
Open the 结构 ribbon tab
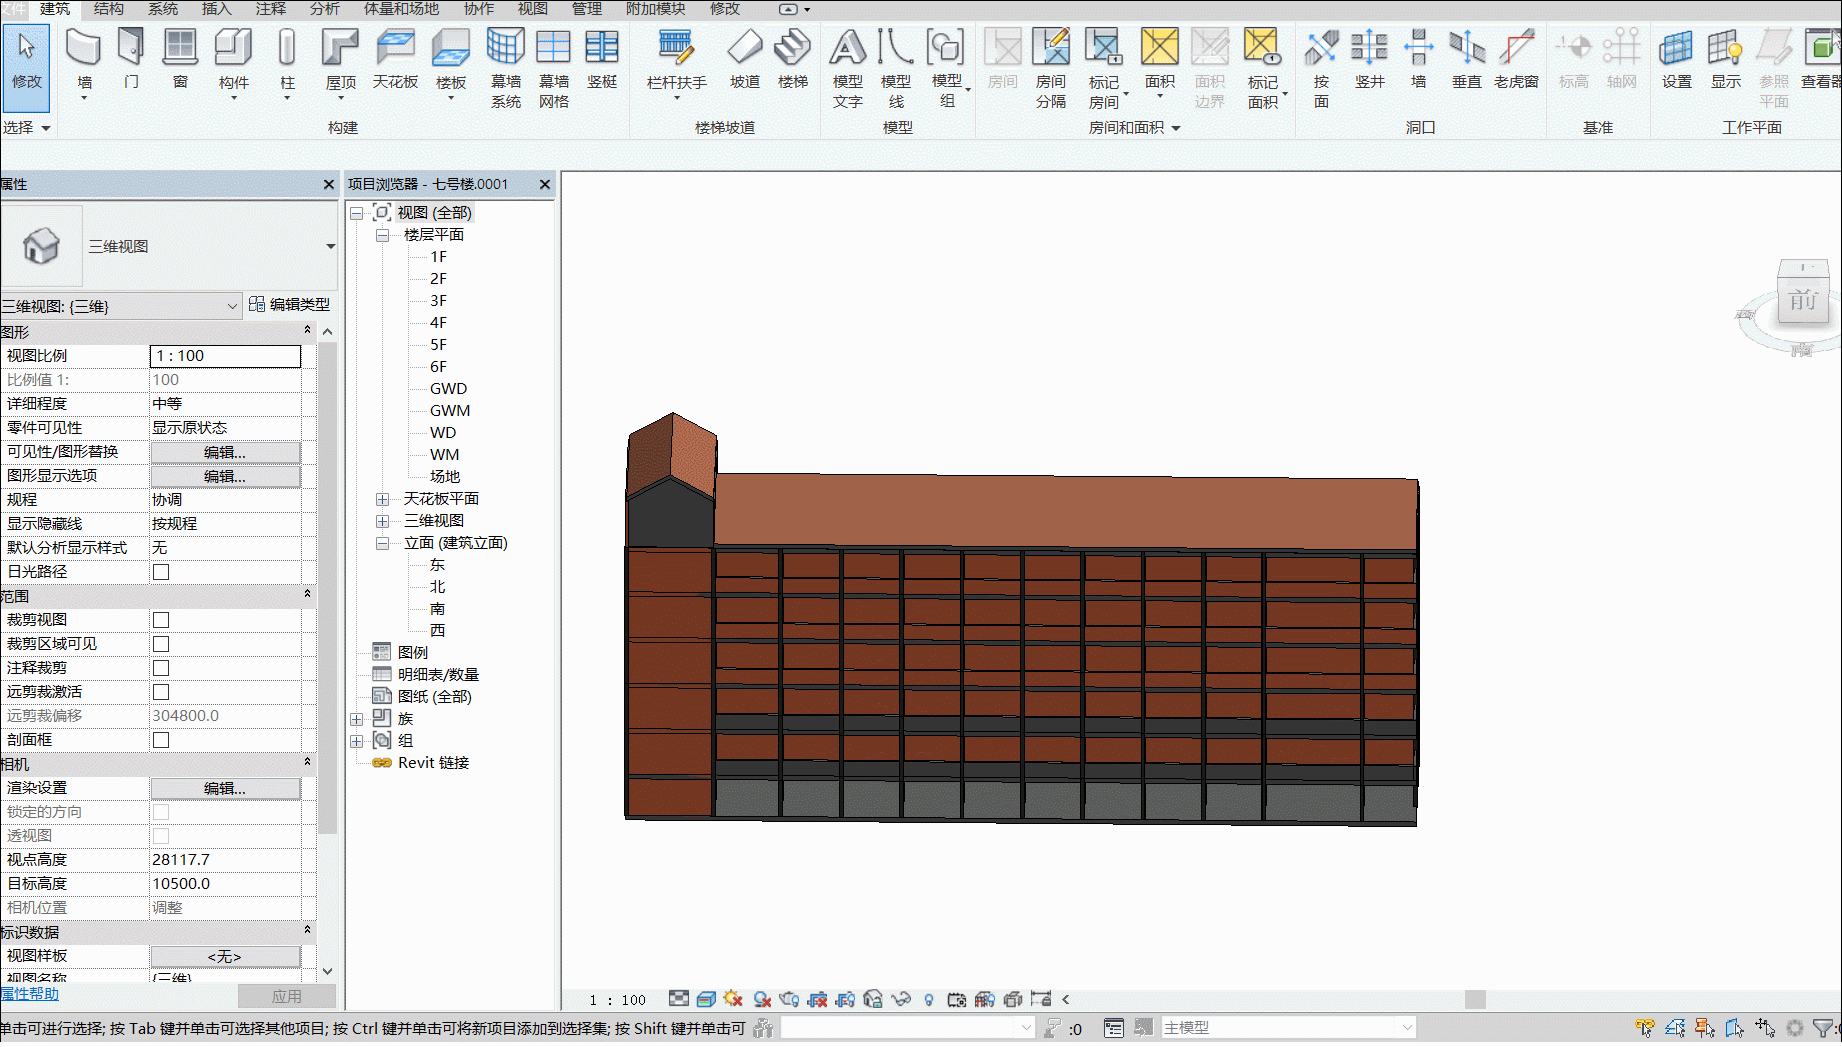[x=109, y=9]
